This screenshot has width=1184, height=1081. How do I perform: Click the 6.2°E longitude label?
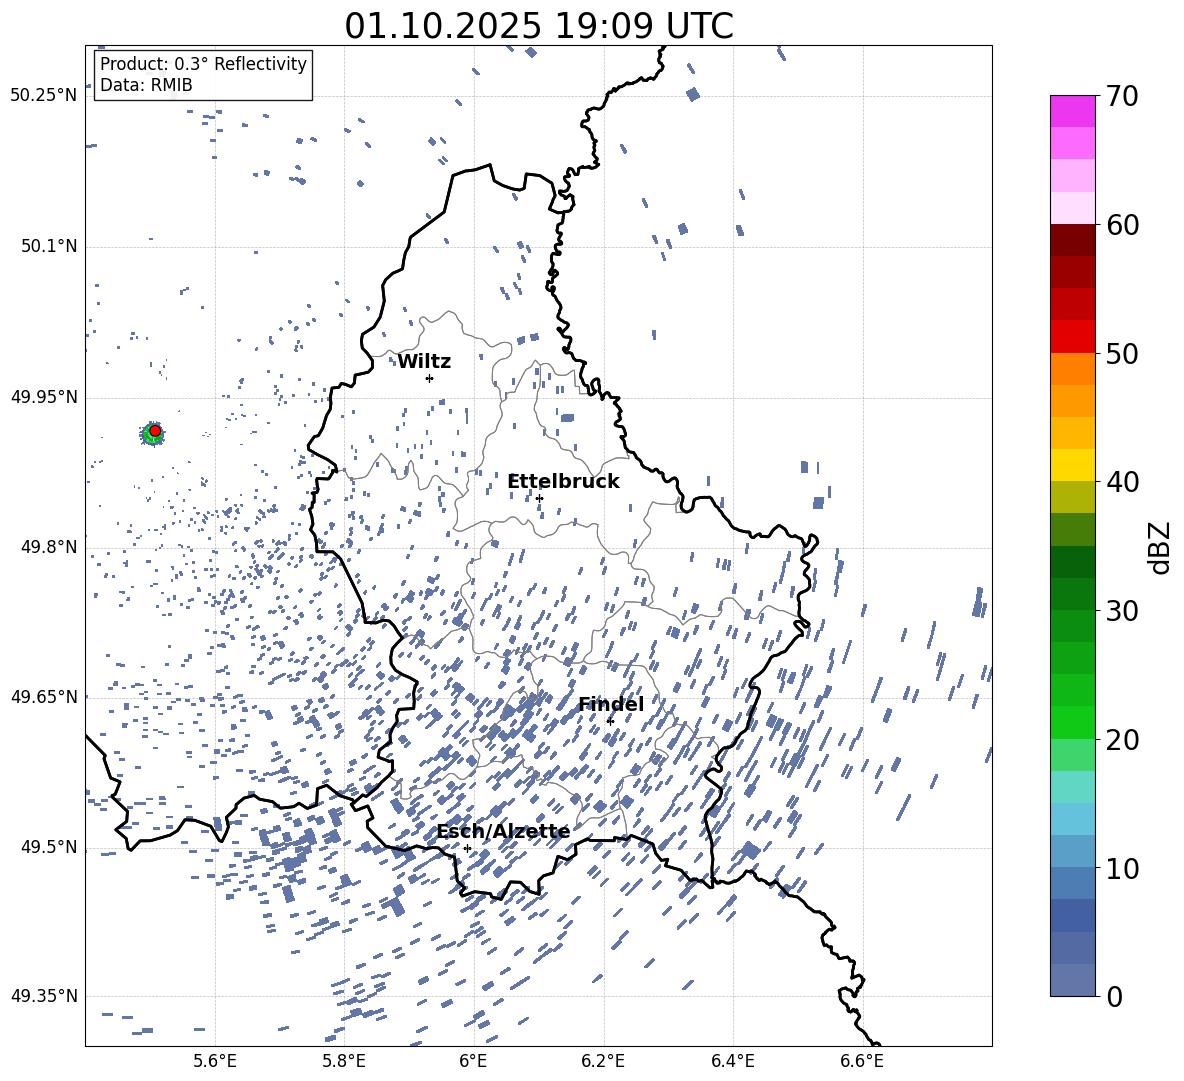(603, 1061)
